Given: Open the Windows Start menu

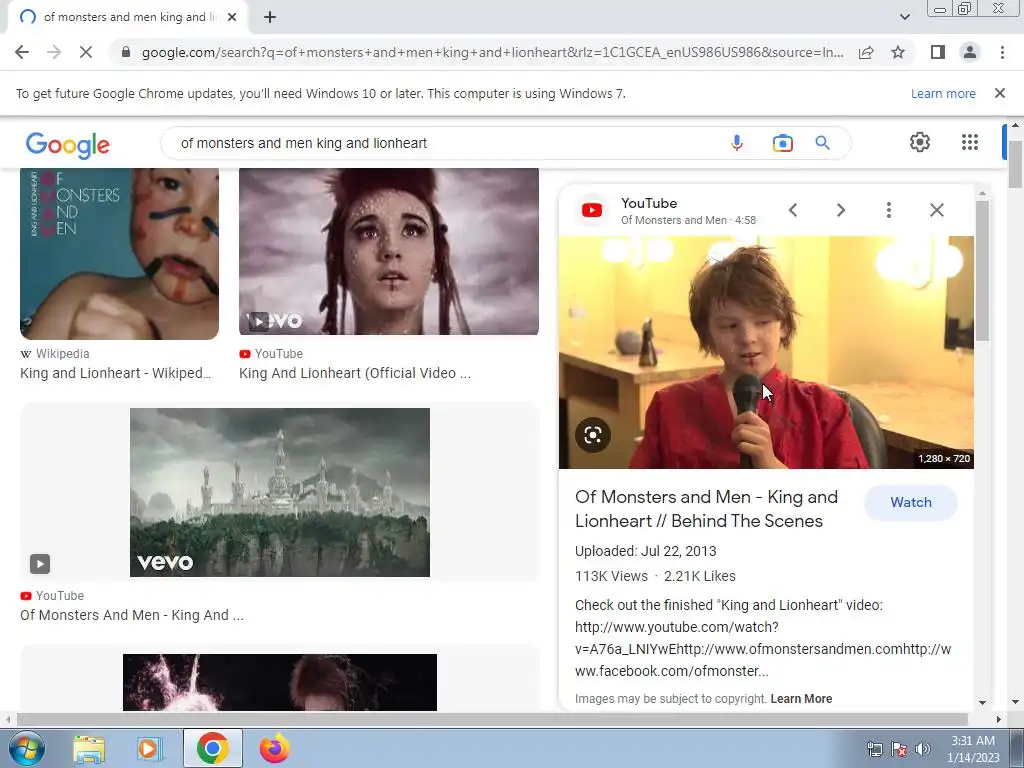Looking at the screenshot, I should [27, 748].
